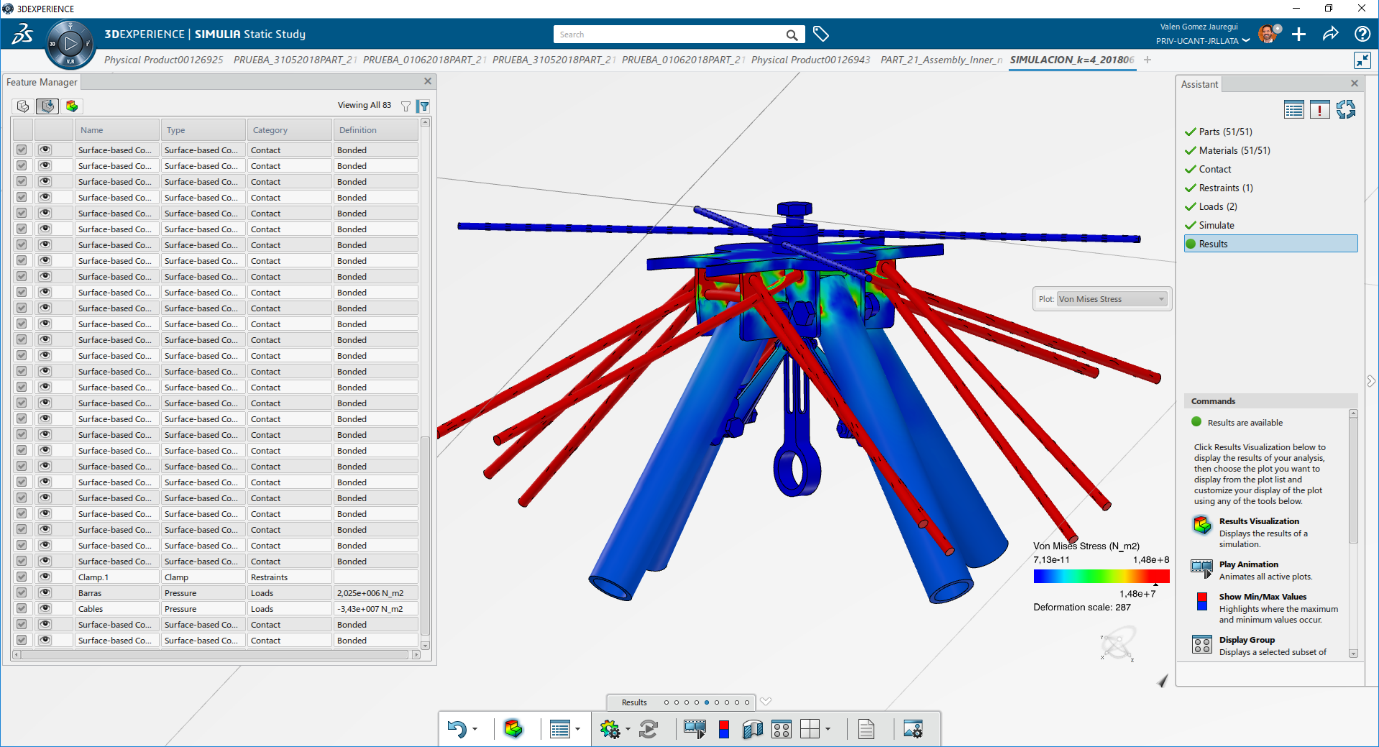Select Results step in Assistant
Viewport: 1379px width, 747px height.
[1271, 244]
